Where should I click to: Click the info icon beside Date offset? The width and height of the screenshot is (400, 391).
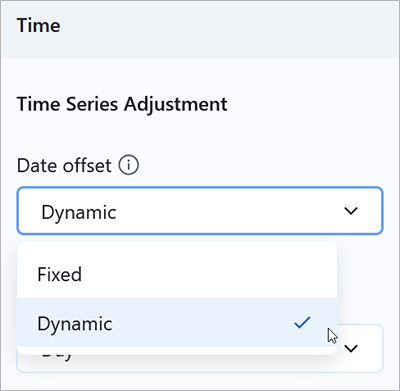(129, 165)
